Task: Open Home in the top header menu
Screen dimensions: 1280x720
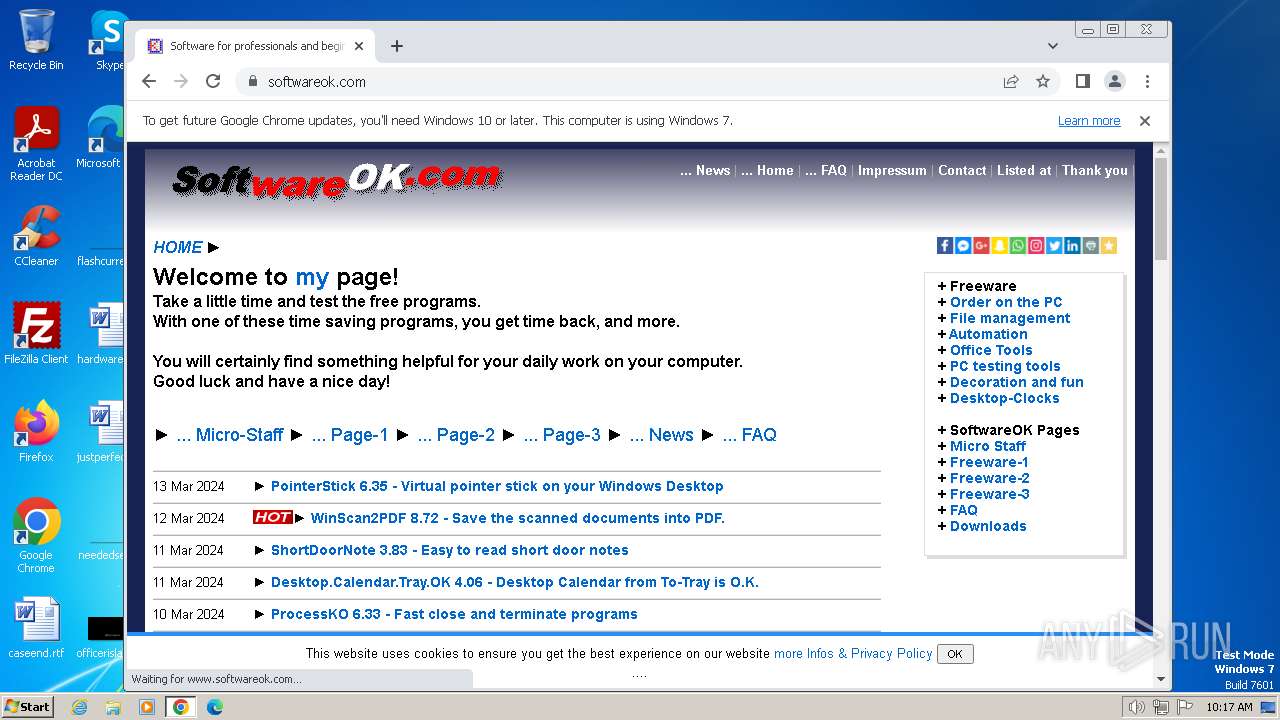Action: click(x=767, y=170)
